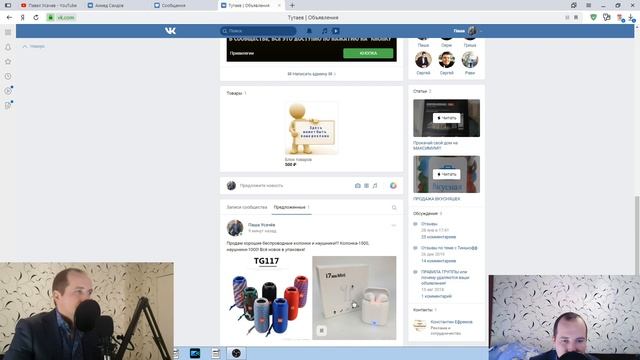Click the profile avatar in VK header
The height and width of the screenshot is (360, 640).
pyautogui.click(x=472, y=31)
